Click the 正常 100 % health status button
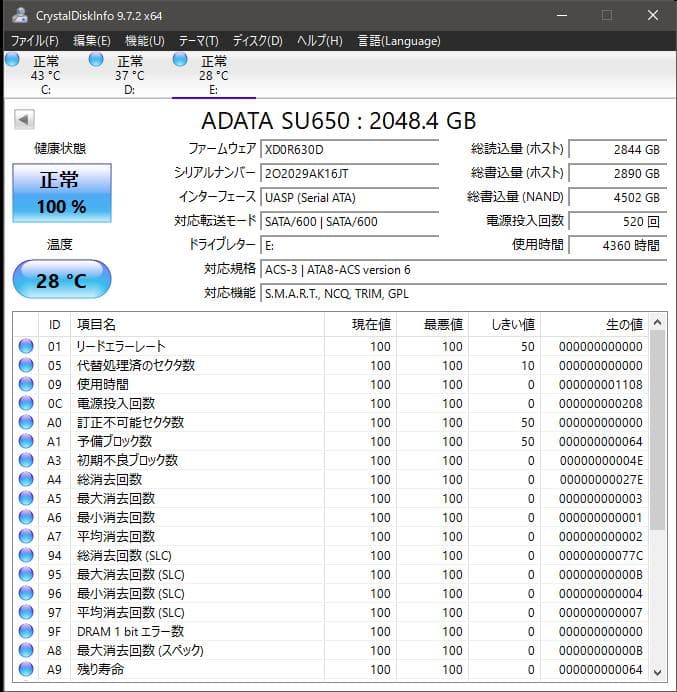This screenshot has height=692, width=677. pyautogui.click(x=62, y=193)
